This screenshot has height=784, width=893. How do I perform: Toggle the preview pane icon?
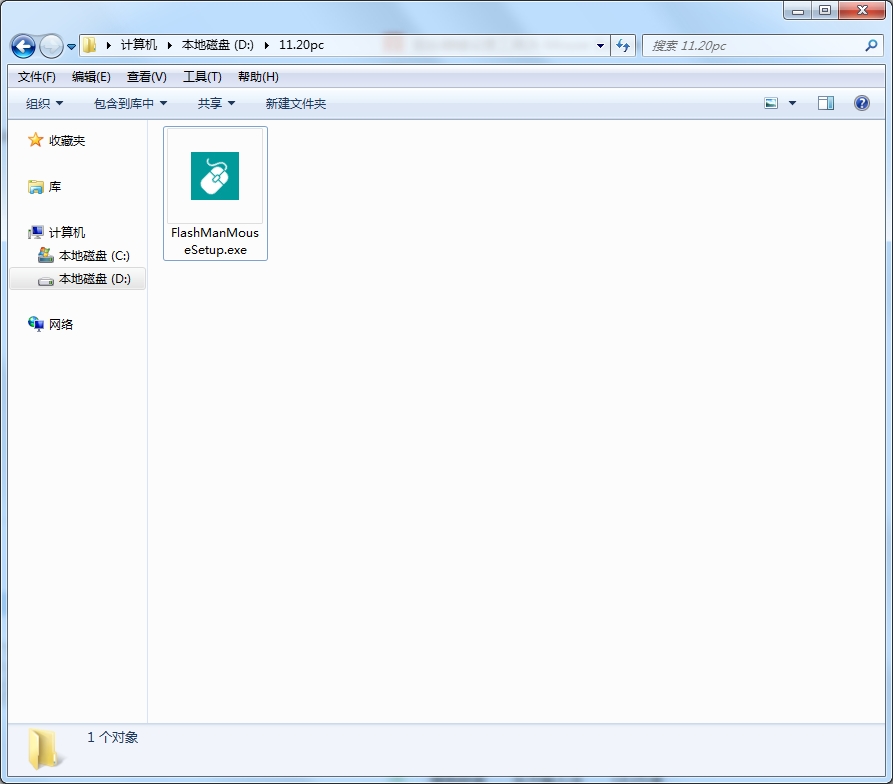click(x=826, y=103)
